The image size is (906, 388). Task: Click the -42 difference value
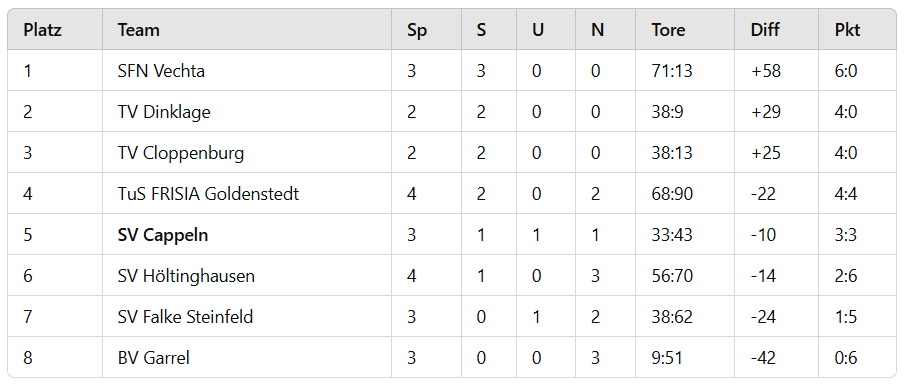click(x=763, y=358)
